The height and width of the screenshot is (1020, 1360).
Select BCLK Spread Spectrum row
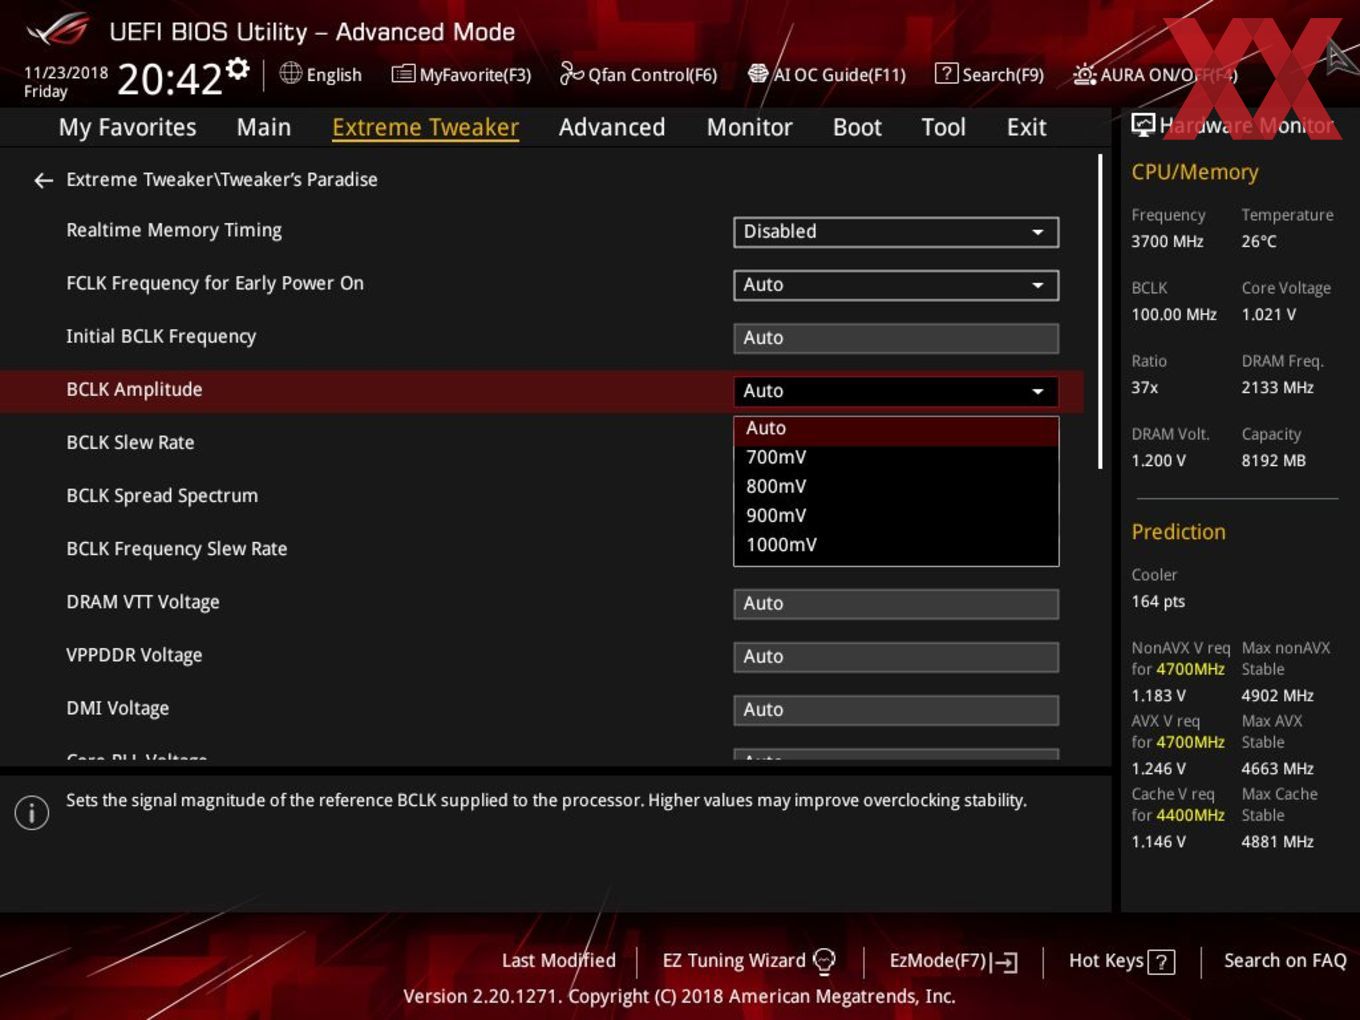(162, 496)
